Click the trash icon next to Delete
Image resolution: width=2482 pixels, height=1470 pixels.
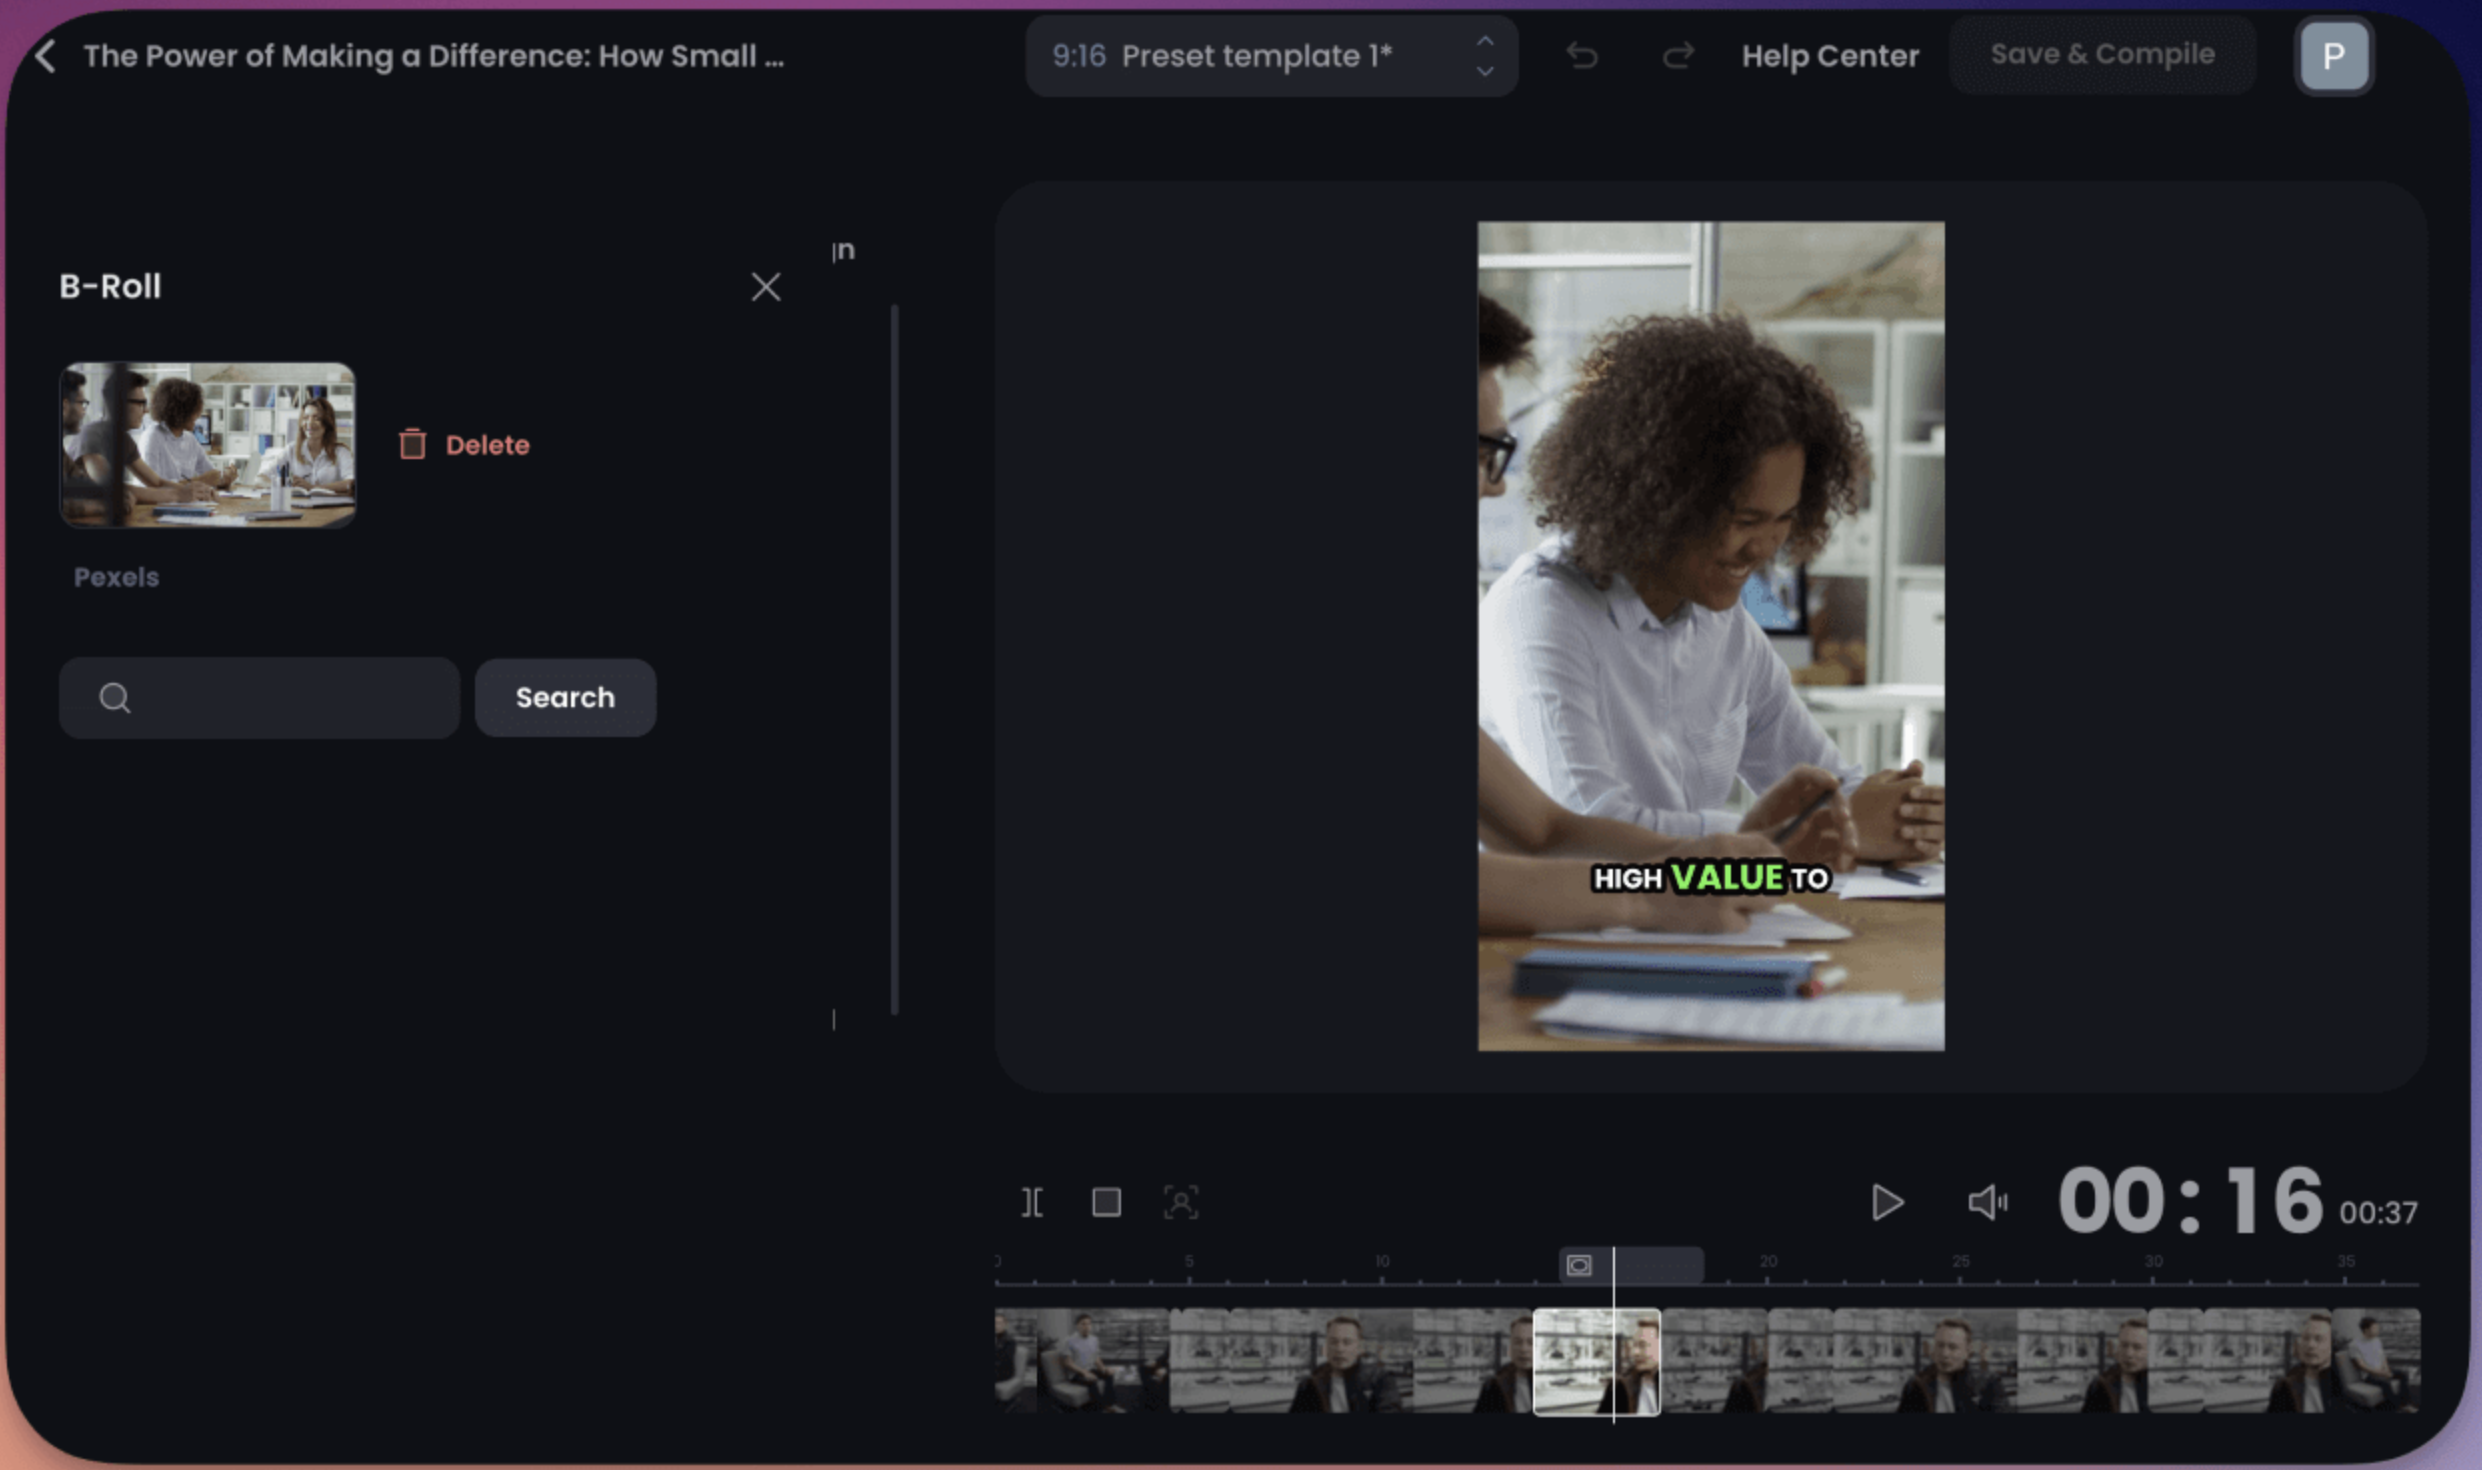tap(413, 443)
